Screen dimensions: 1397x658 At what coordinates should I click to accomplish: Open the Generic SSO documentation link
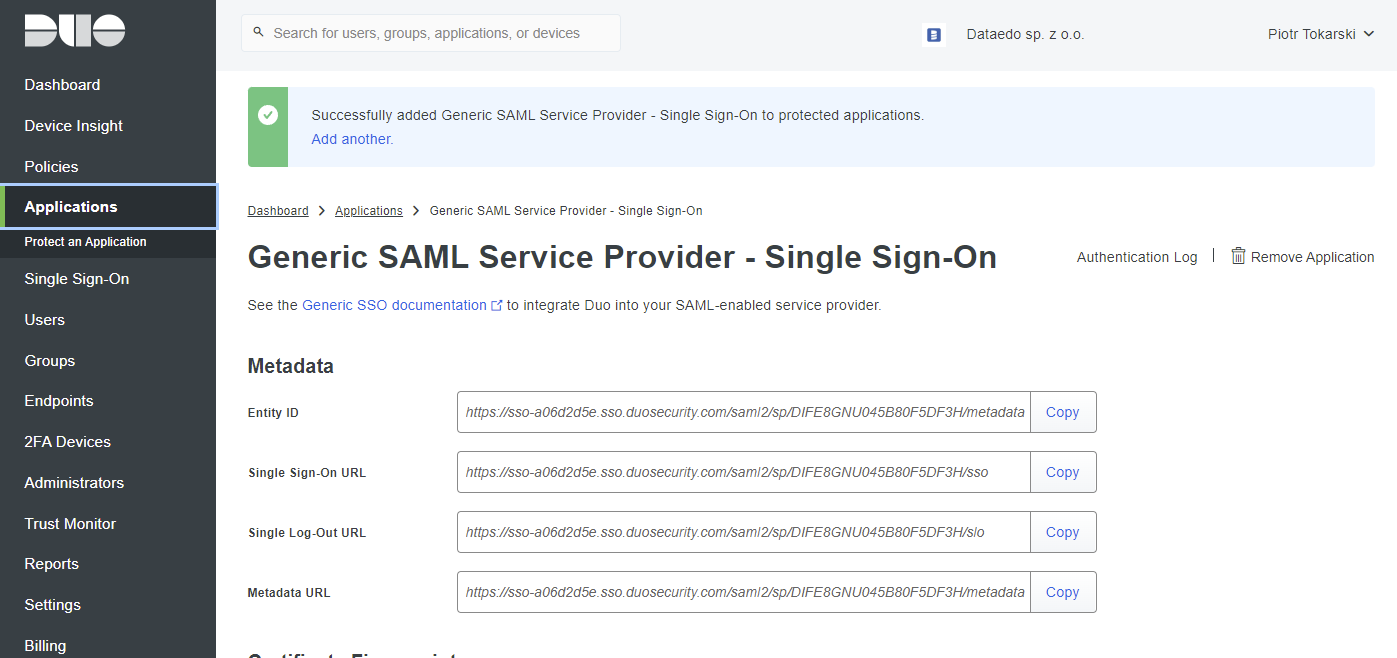click(x=394, y=305)
